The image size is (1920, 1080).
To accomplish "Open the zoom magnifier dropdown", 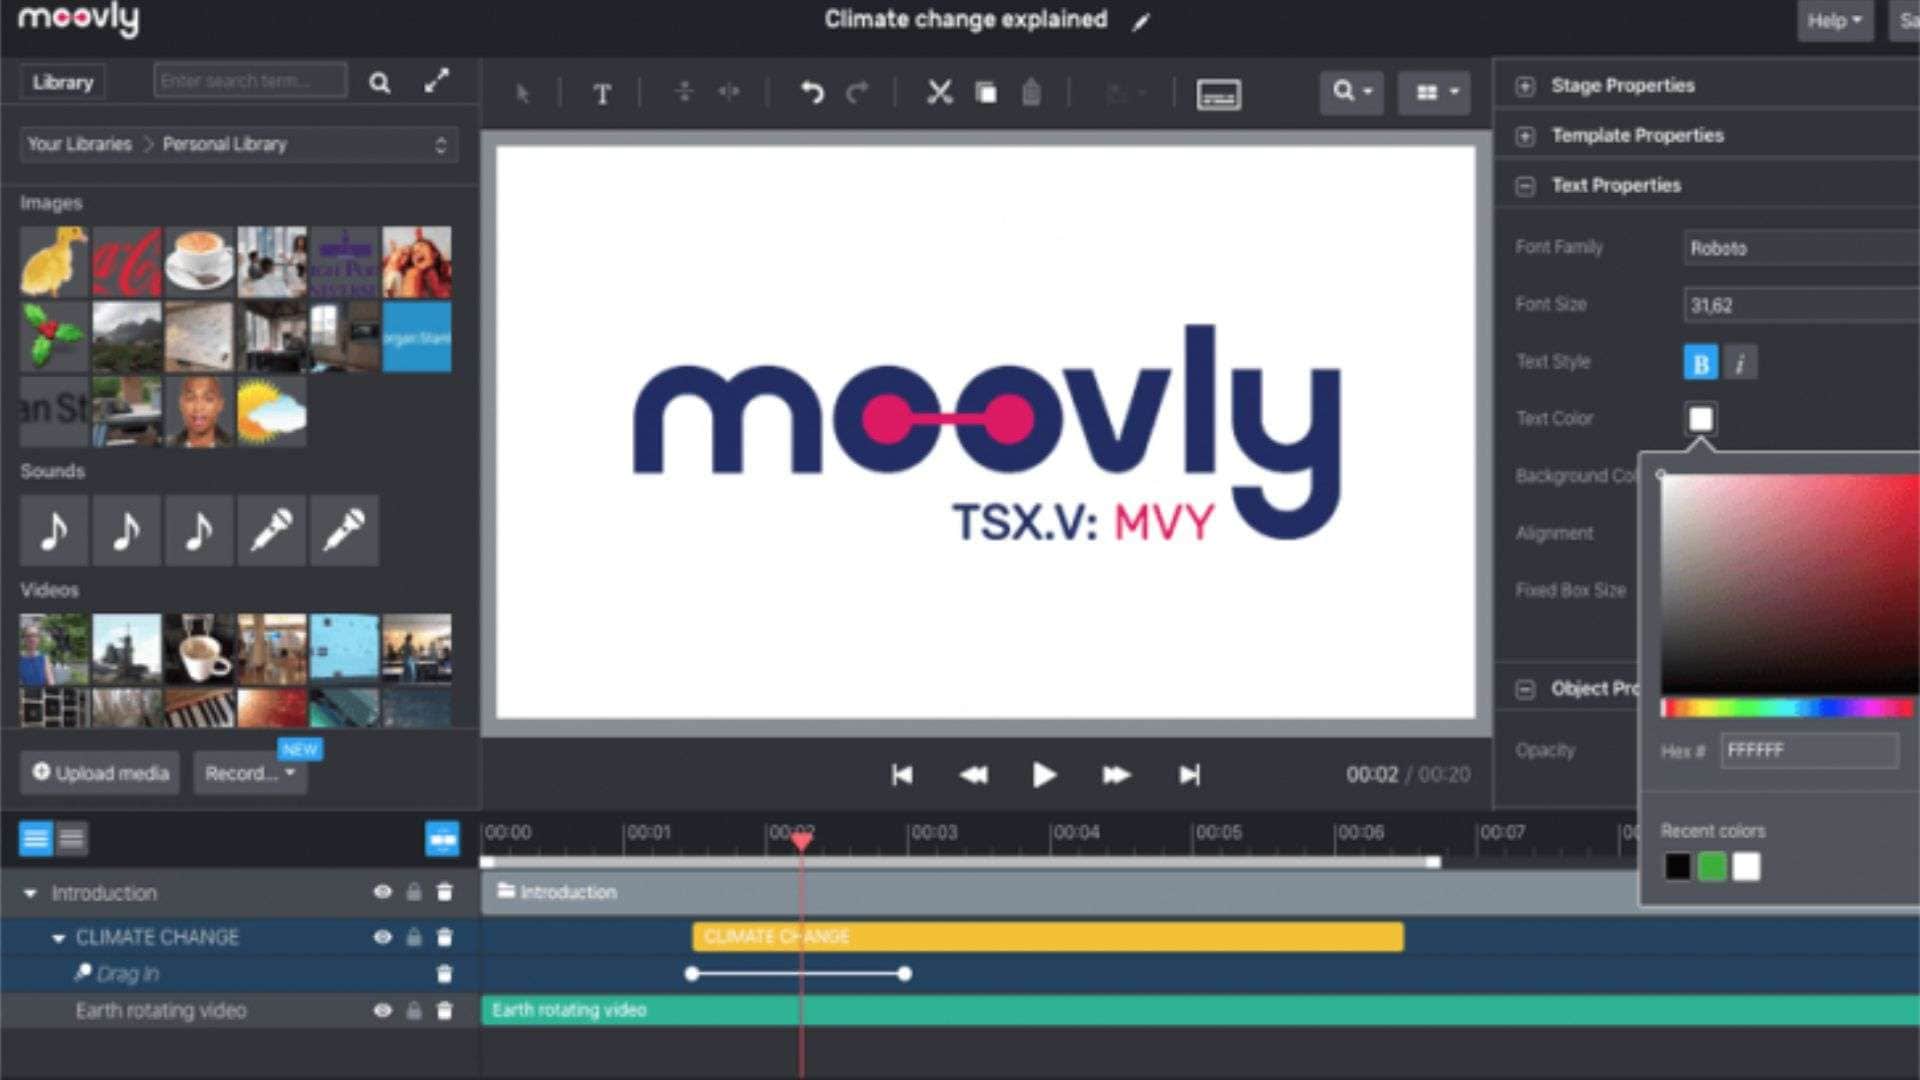I will click(x=1352, y=93).
